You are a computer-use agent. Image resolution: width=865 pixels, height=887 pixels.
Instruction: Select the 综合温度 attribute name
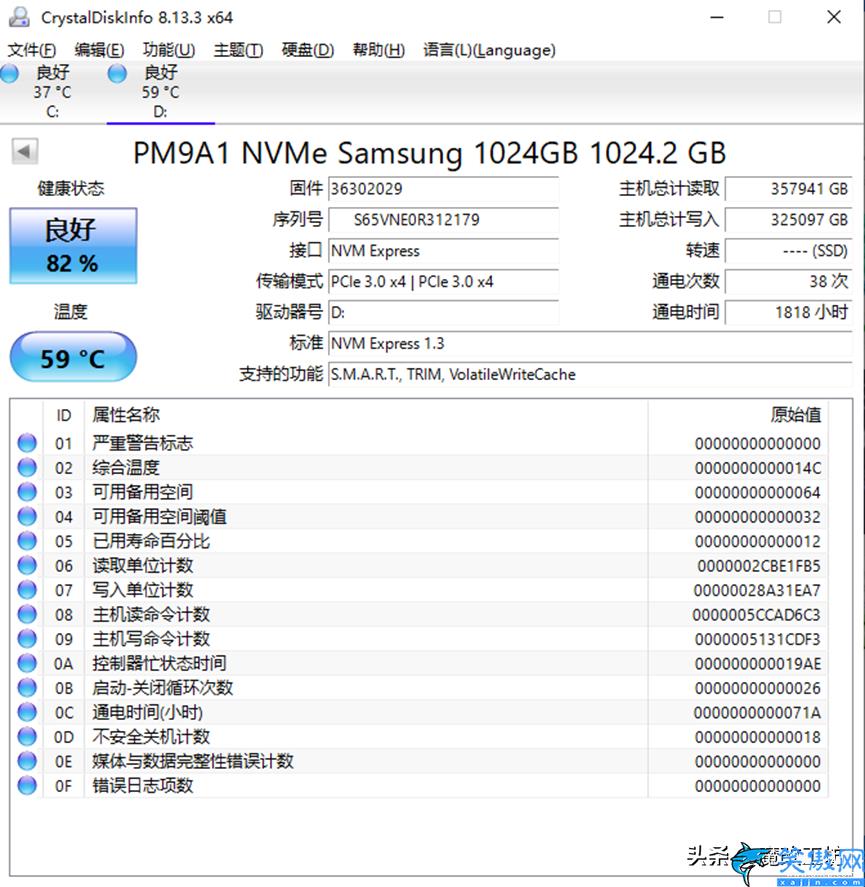point(126,467)
